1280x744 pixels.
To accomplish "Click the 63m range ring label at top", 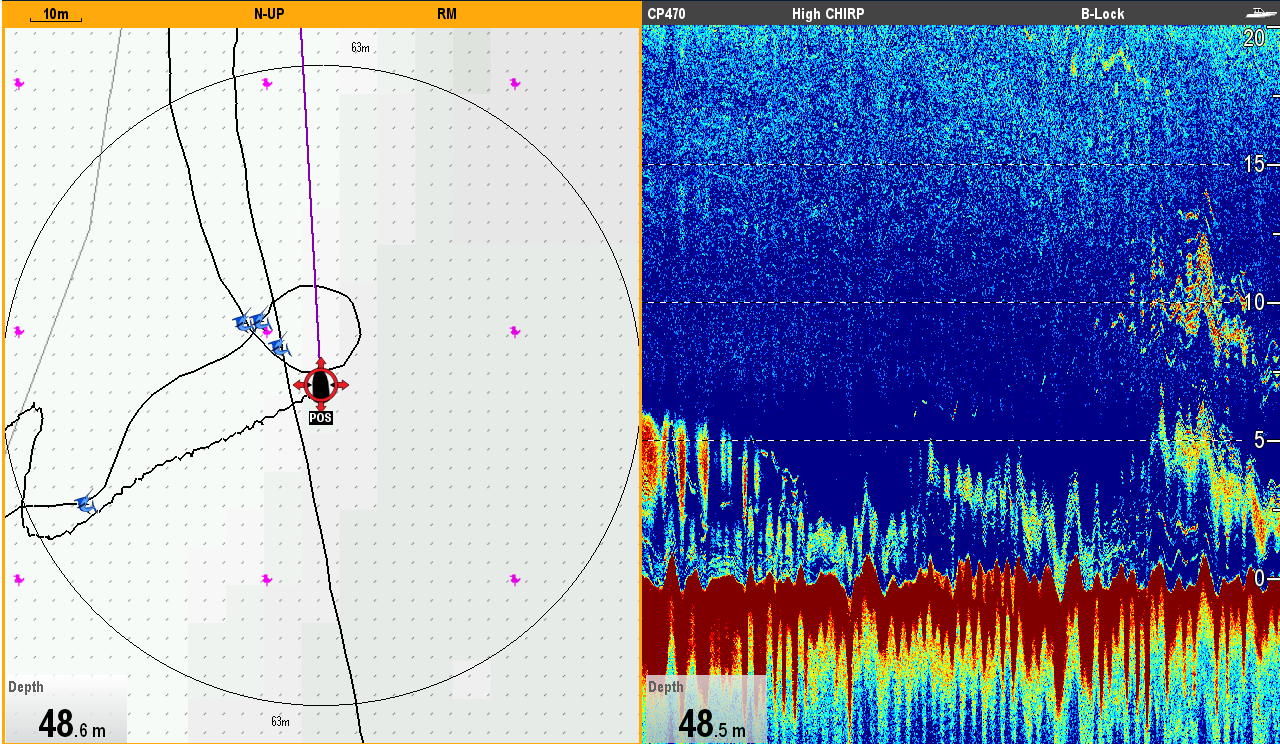I will pos(360,47).
